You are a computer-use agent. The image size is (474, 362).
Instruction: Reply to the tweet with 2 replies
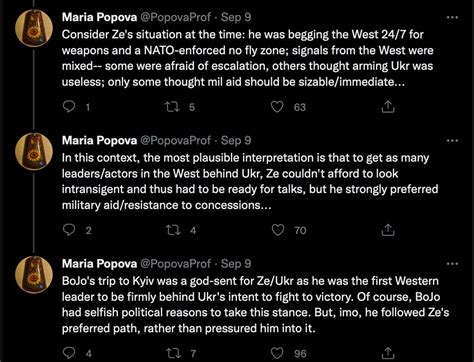tap(69, 230)
